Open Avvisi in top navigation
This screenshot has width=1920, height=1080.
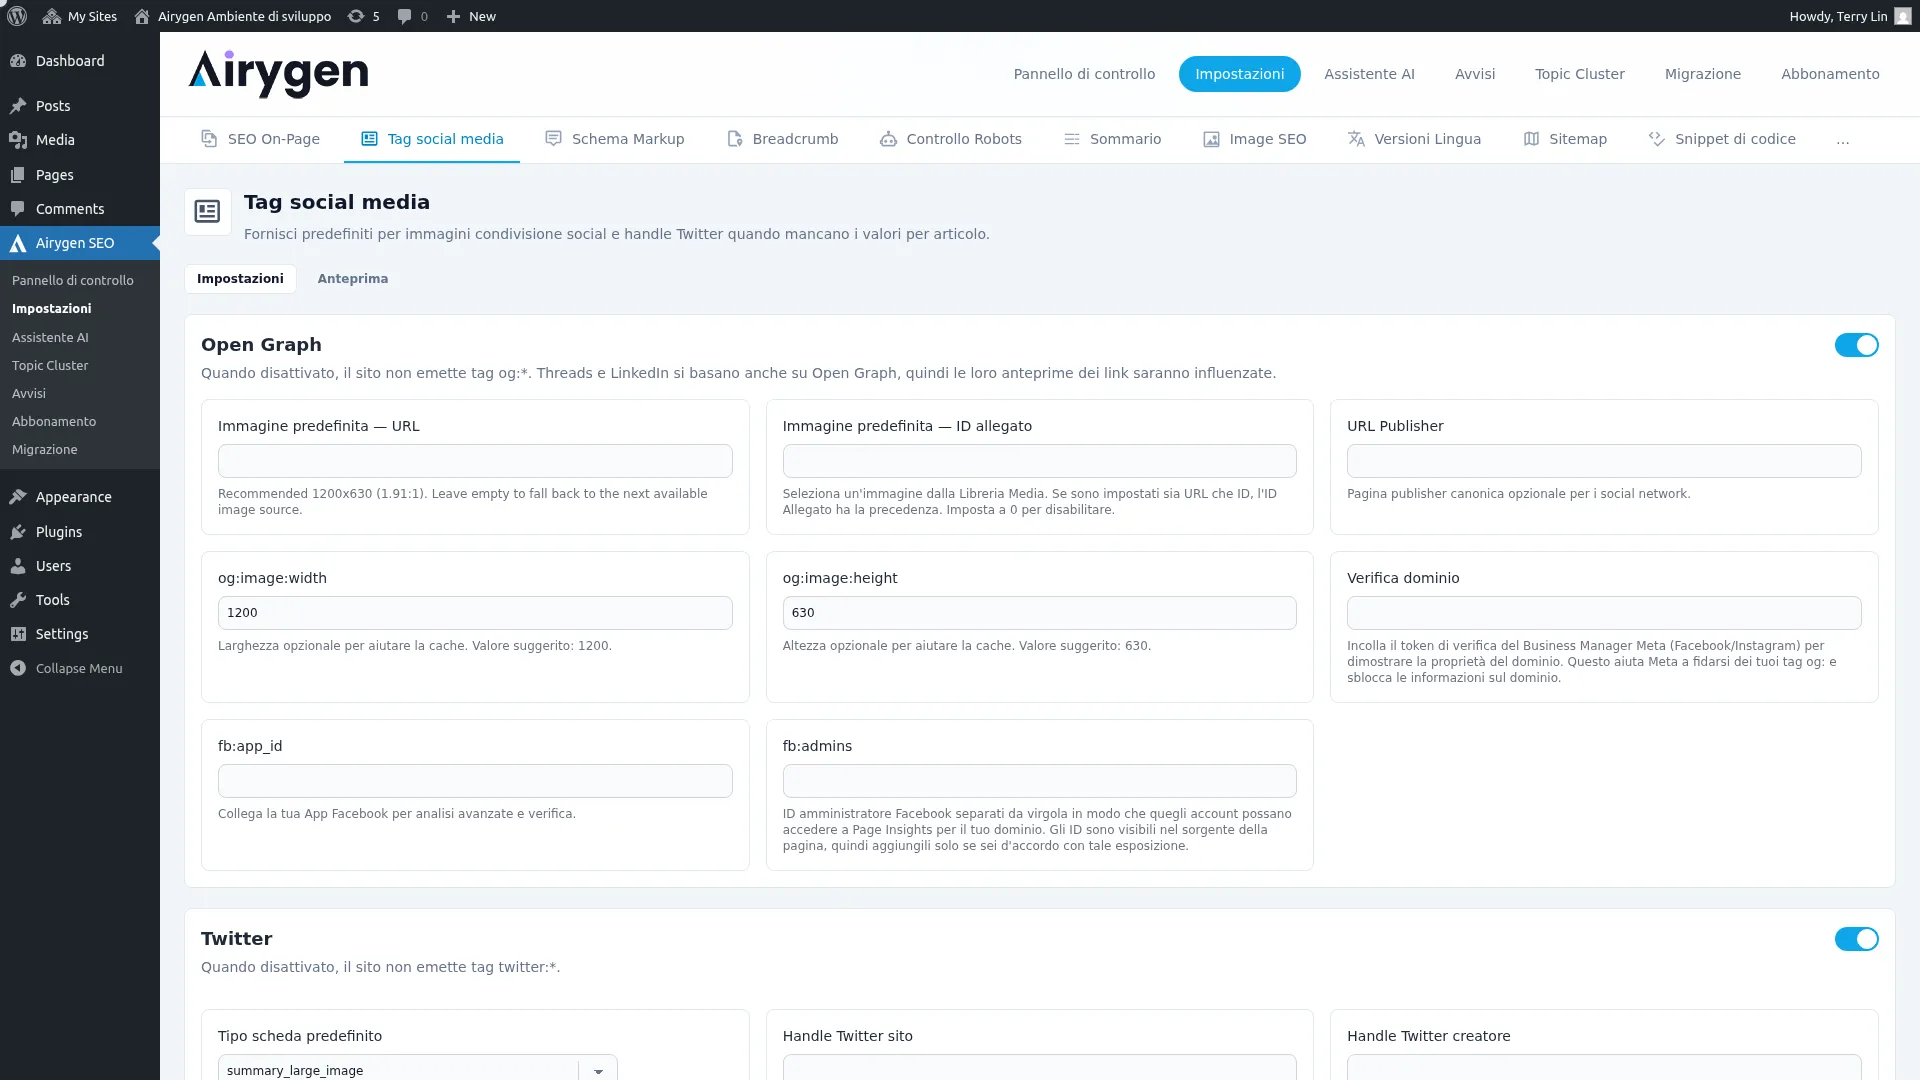click(x=1475, y=74)
